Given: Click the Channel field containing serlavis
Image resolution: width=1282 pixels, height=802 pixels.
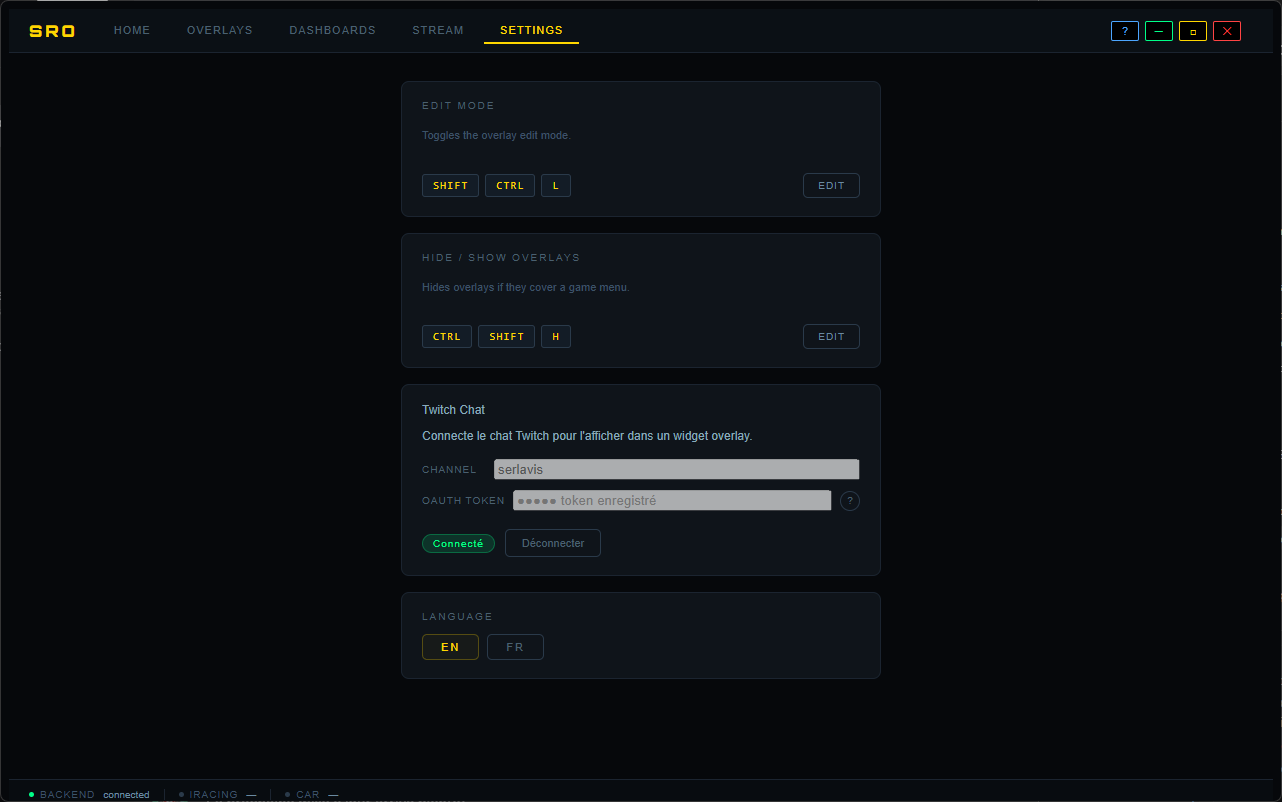Looking at the screenshot, I should click(x=677, y=469).
